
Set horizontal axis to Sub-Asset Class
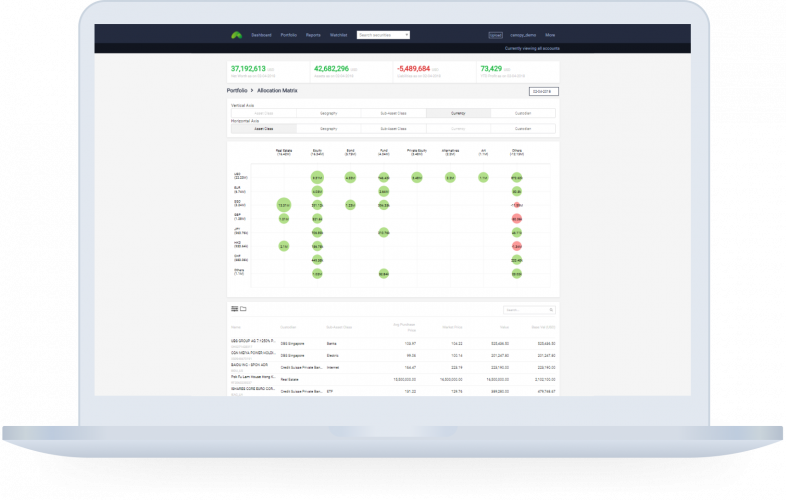394,129
